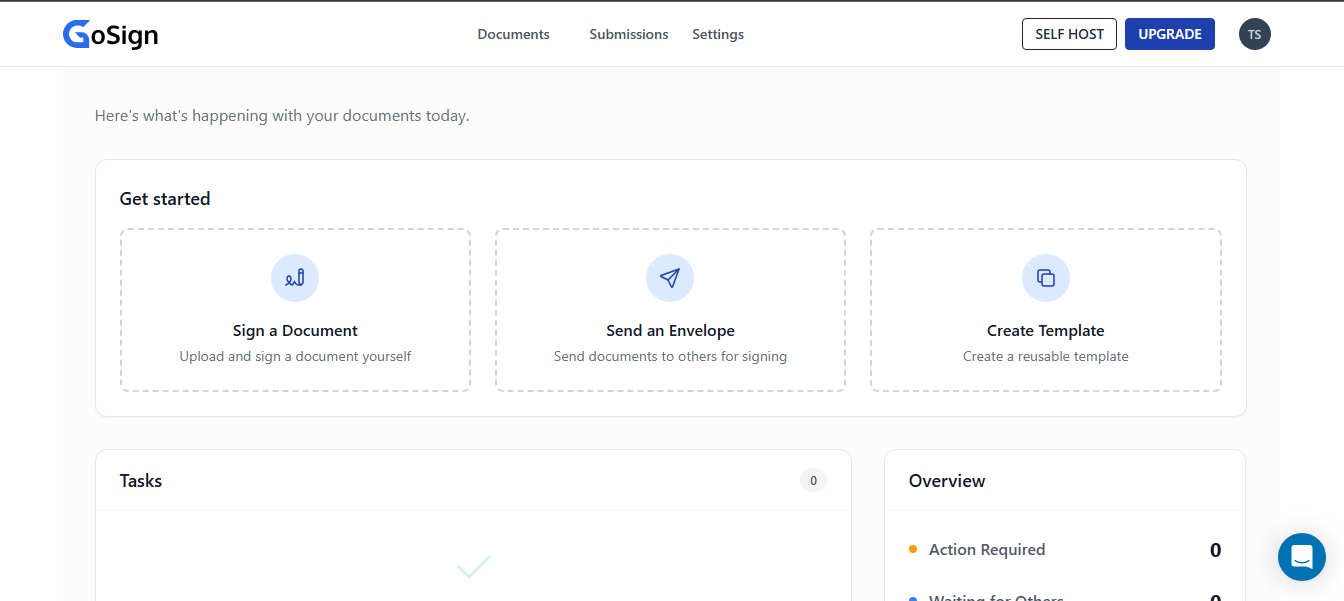Screen dimensions: 1344x601
Task: Go to the Submissions page
Action: (628, 34)
